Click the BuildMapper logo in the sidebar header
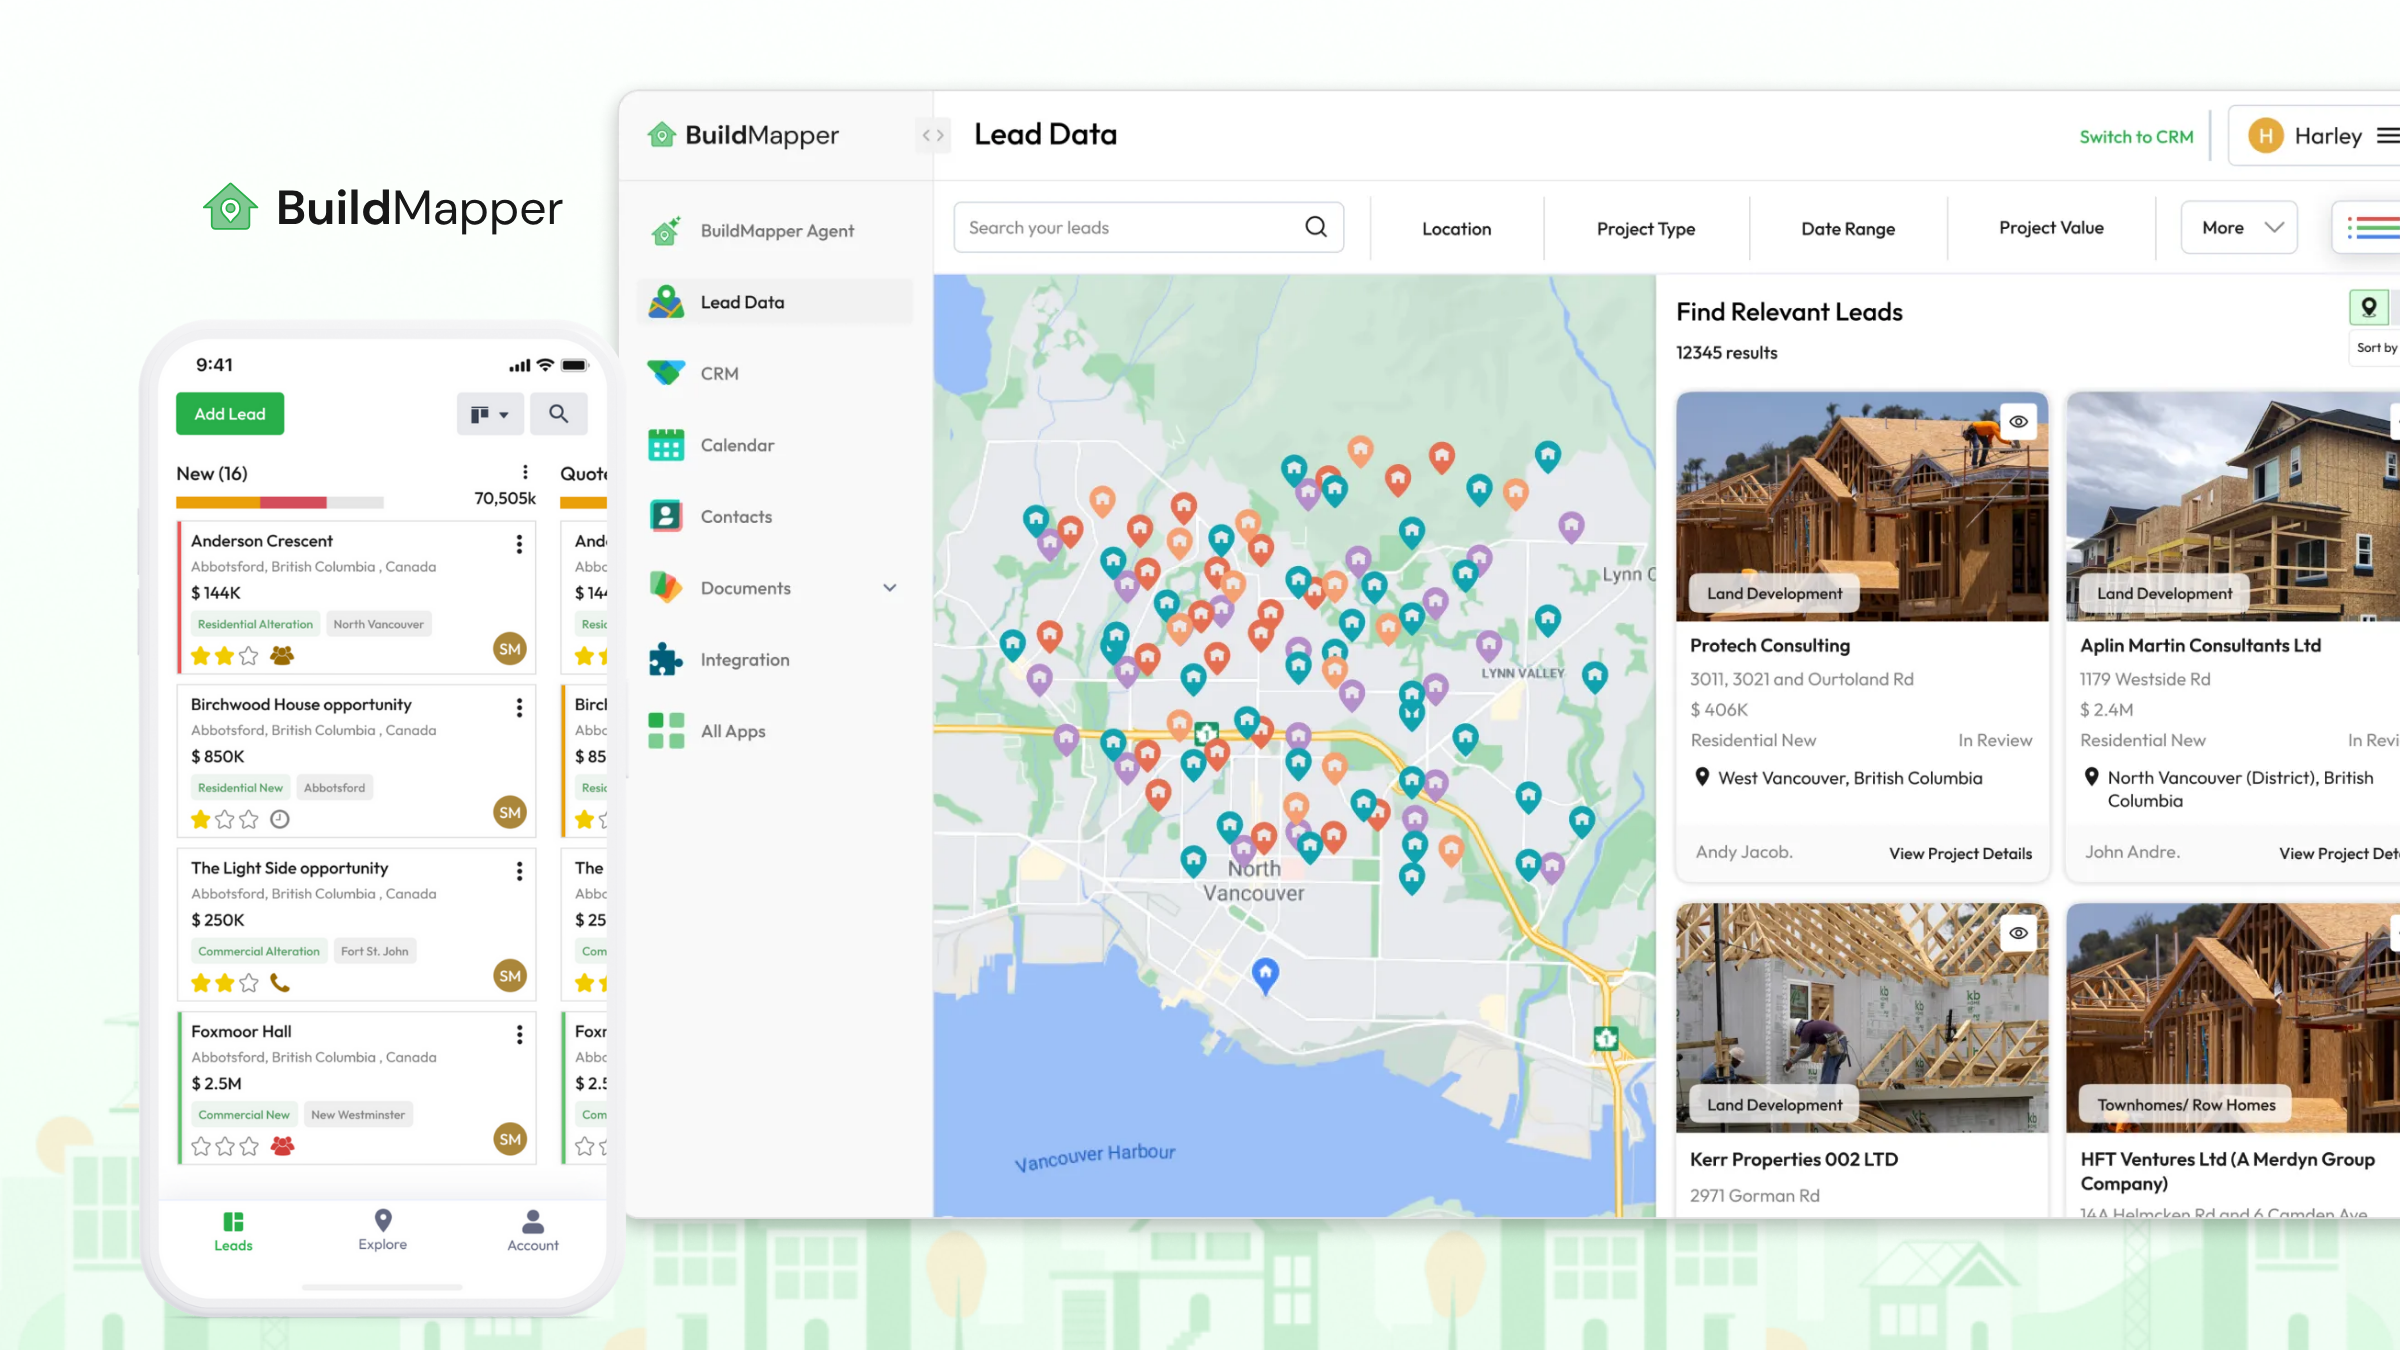The image size is (2400, 1350). tap(743, 135)
